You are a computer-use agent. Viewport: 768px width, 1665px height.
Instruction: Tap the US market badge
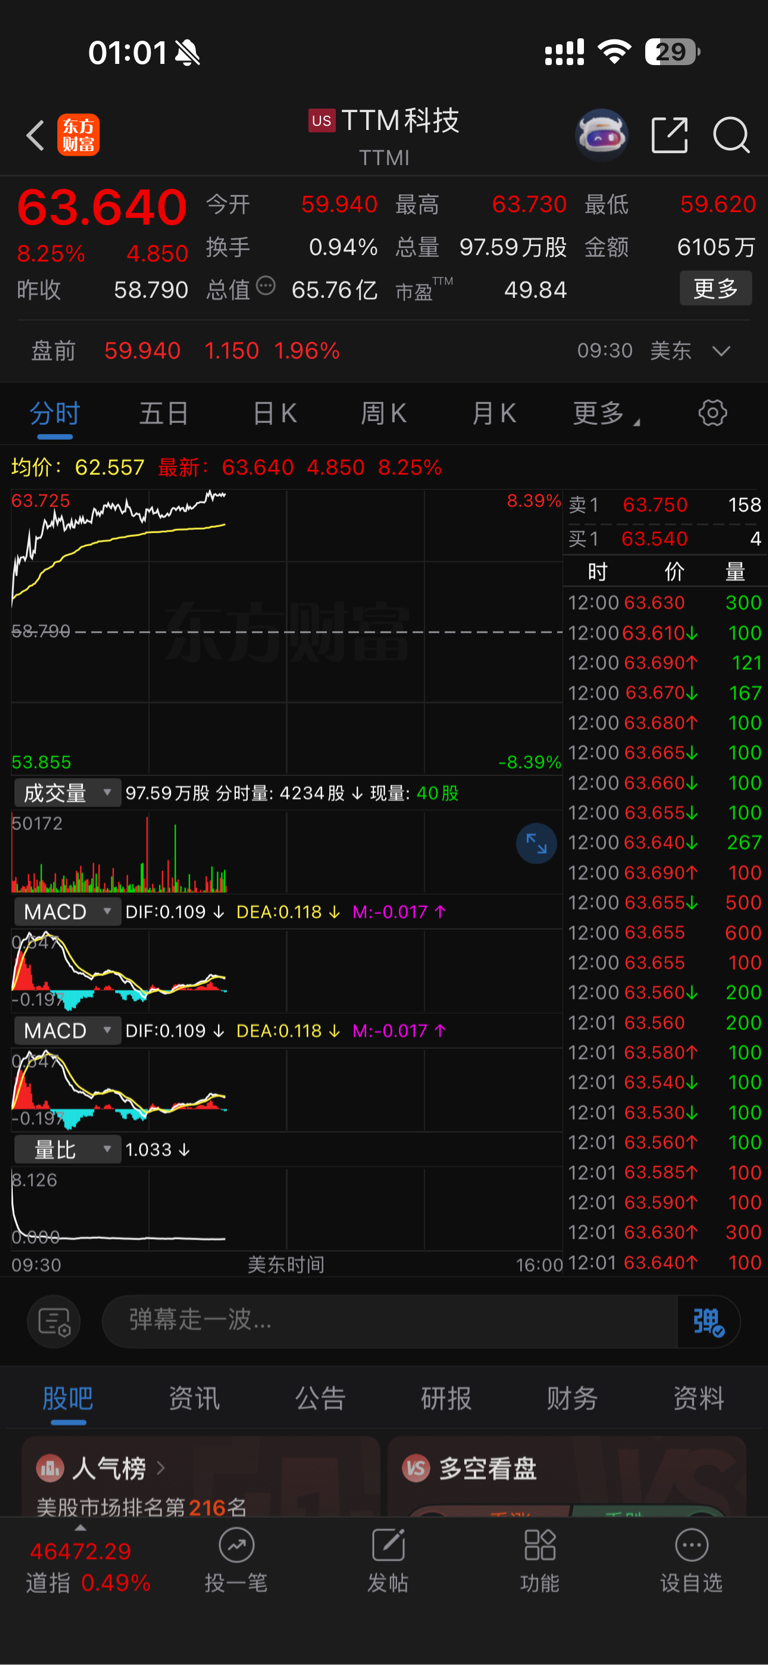(x=321, y=121)
